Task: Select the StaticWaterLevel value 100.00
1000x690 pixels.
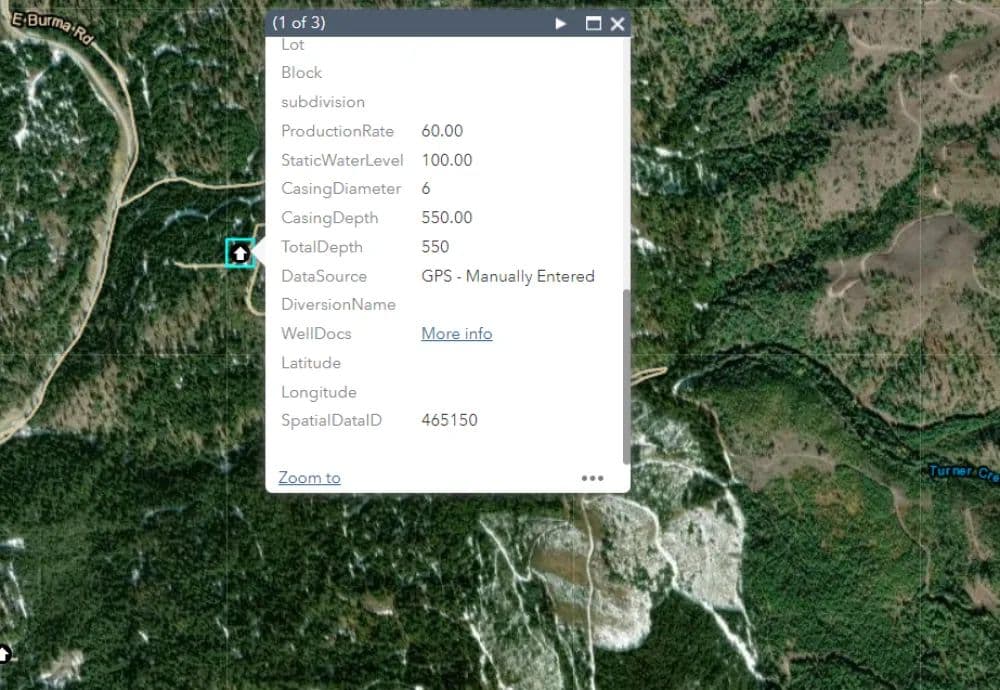Action: [447, 160]
